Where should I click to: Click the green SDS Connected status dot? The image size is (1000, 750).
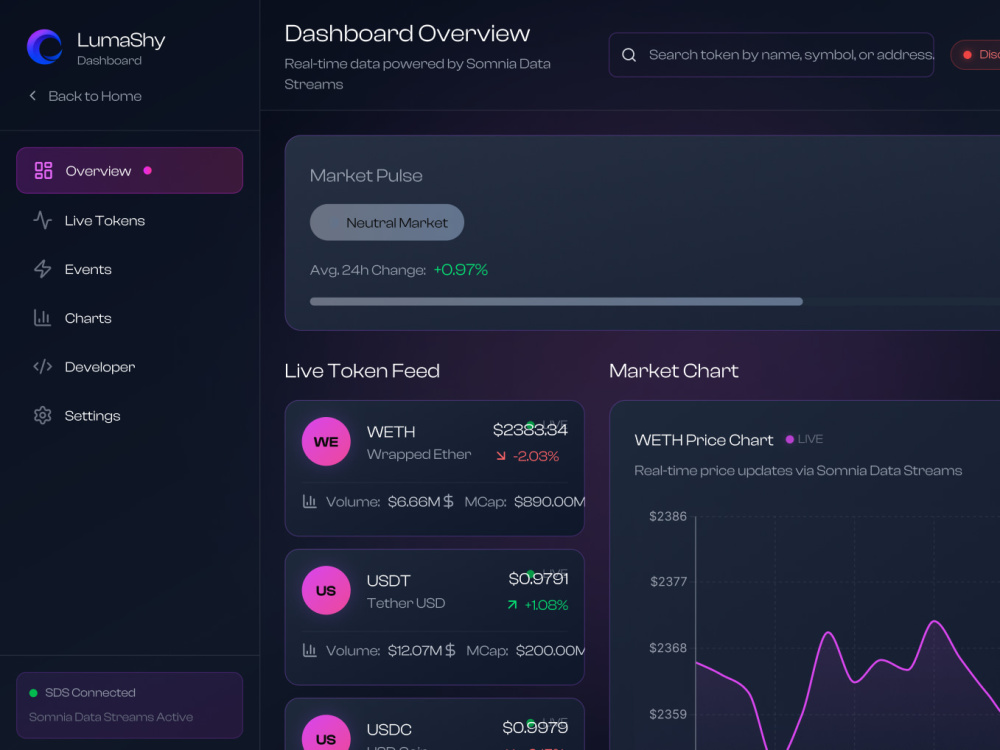coord(33,693)
